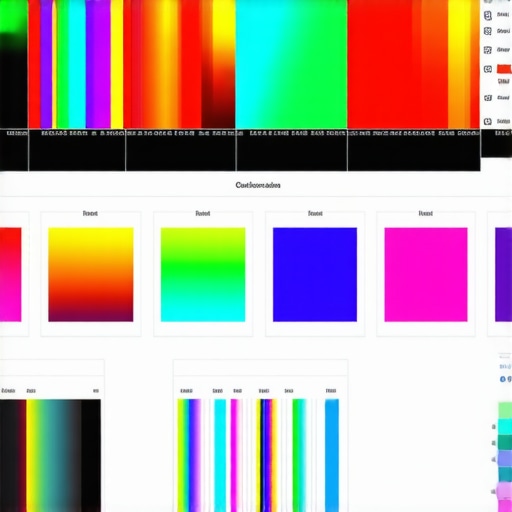Select the purple card cut off at right edge
Viewport: 512px width, 512px height.
click(503, 275)
